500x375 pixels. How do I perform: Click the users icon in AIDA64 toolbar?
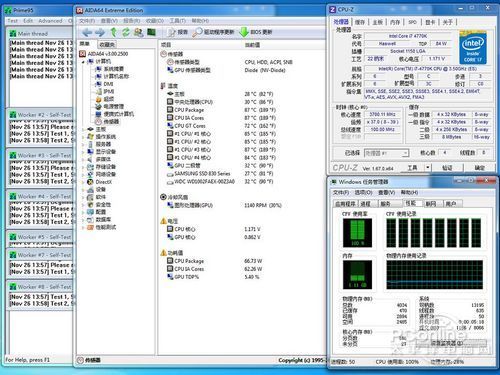[x=138, y=32]
